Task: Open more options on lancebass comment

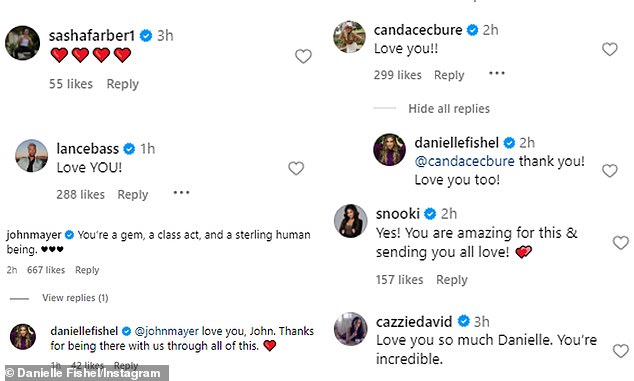Action: coord(181,193)
